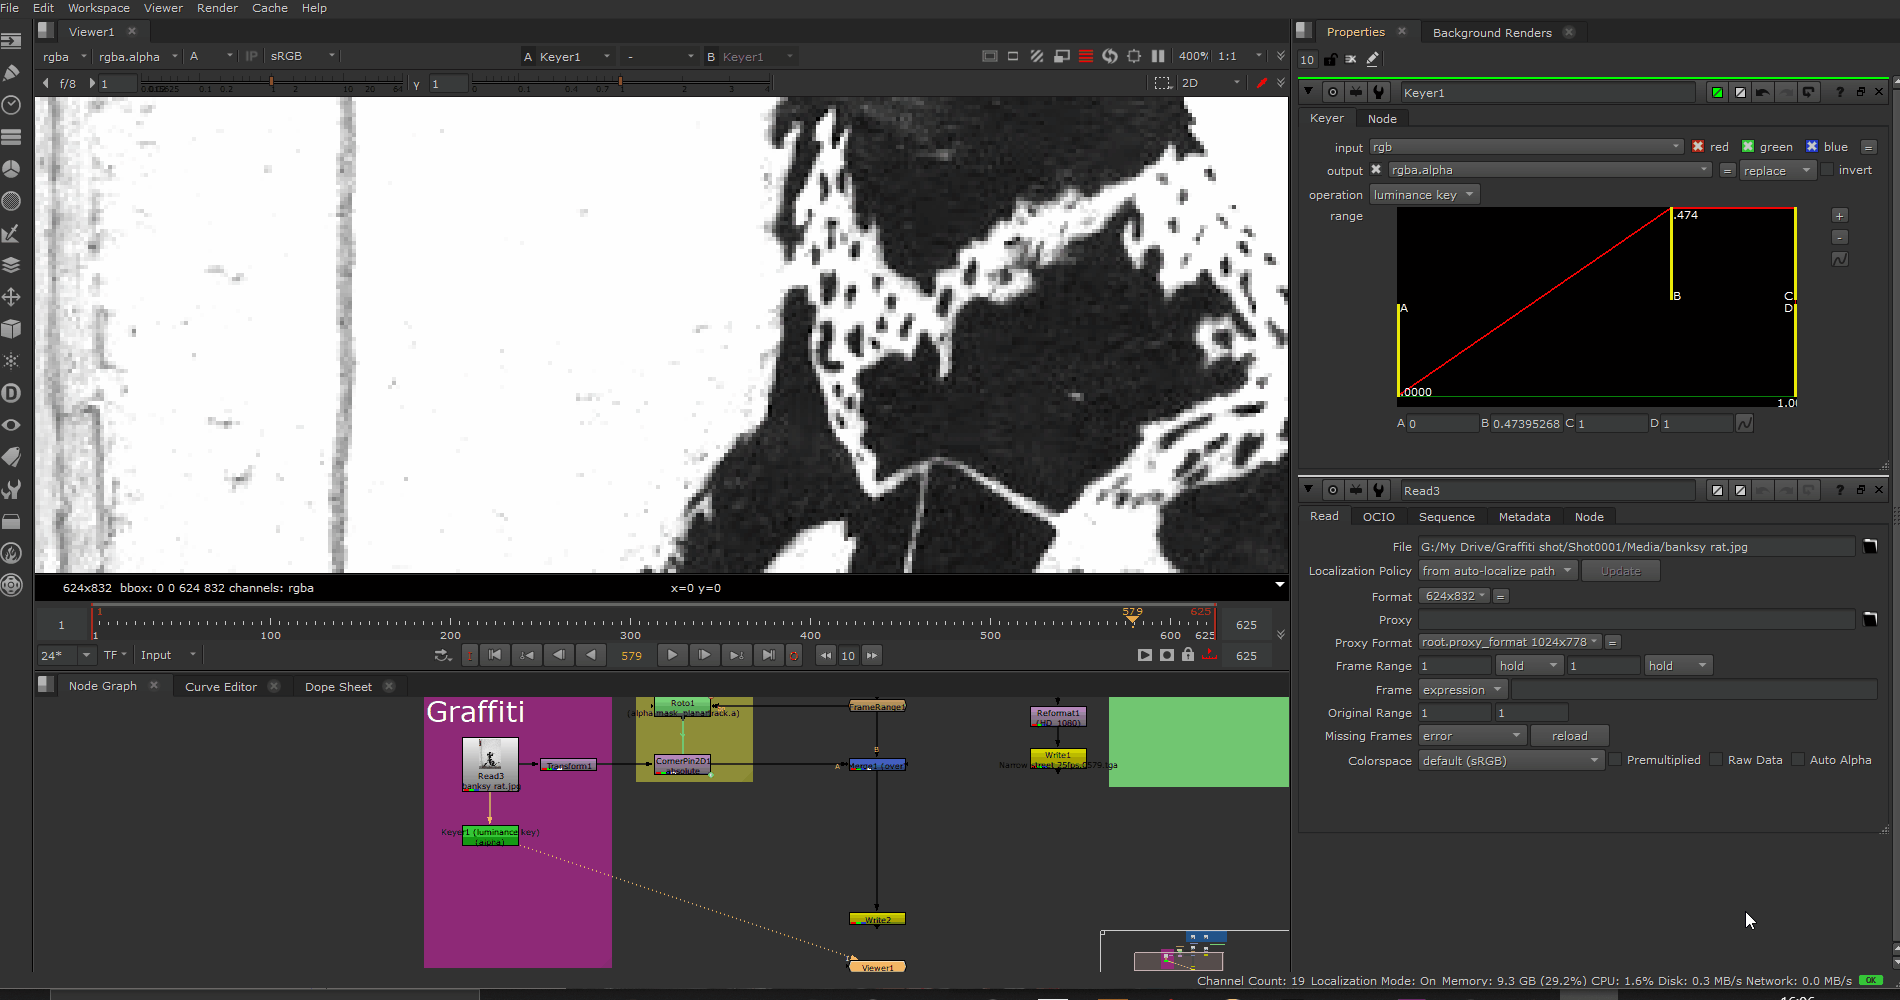1900x1000 pixels.
Task: Click the red color sampler pin icon
Action: [1262, 83]
